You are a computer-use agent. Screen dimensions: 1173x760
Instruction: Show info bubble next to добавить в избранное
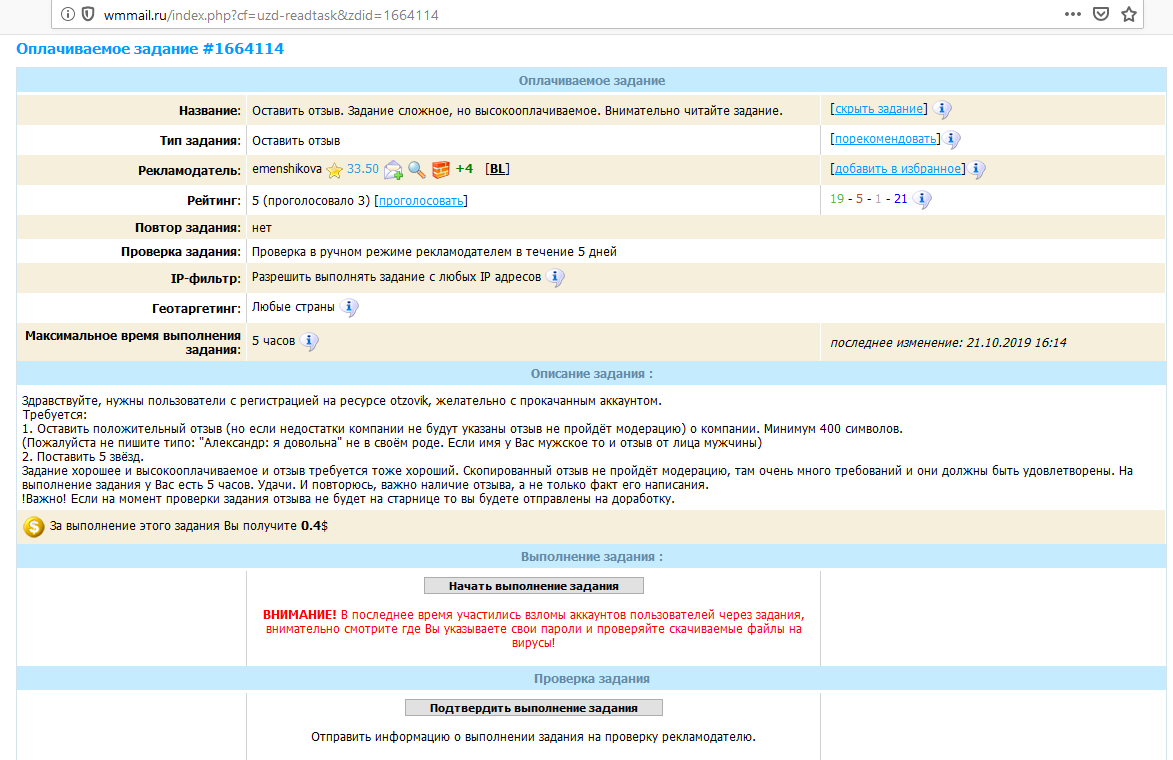[977, 169]
